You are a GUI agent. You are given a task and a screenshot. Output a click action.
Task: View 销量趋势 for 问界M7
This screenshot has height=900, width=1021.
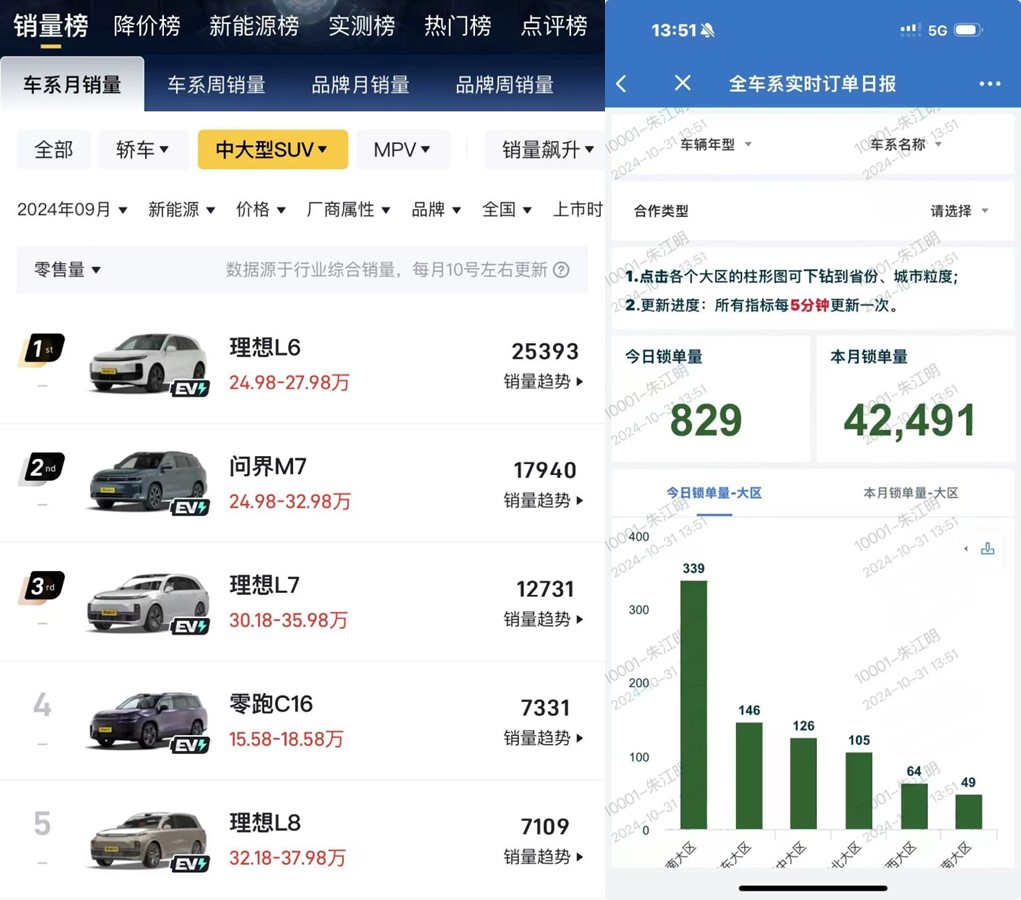click(x=543, y=501)
